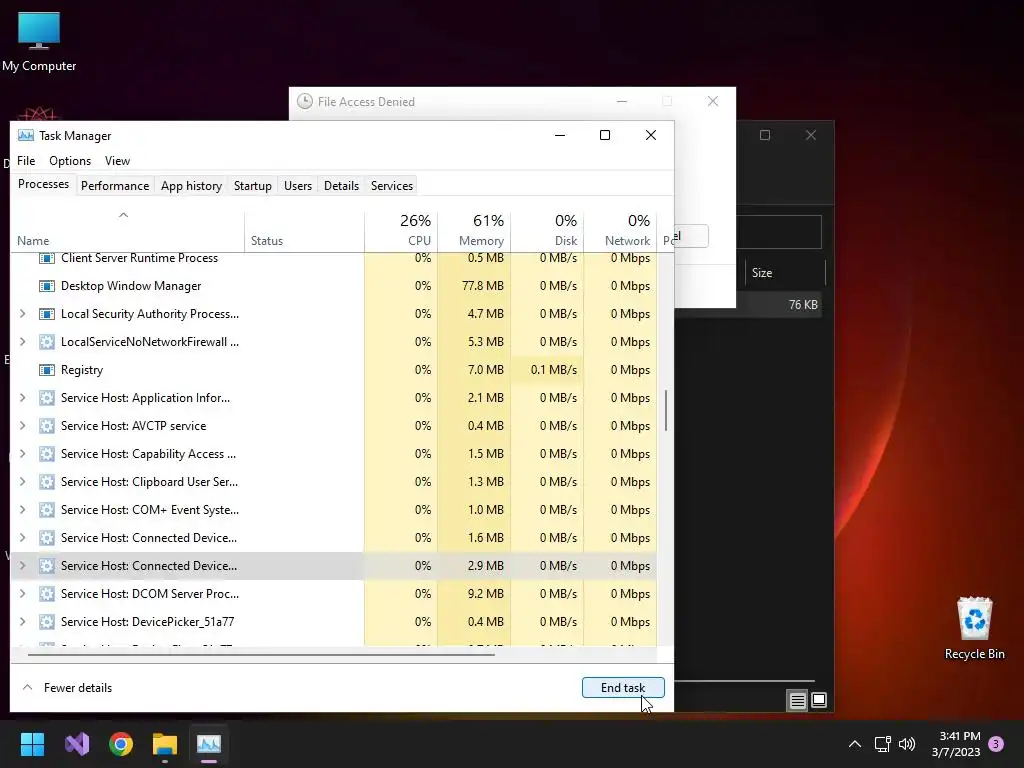
Task: Select the My Computer desktop icon
Action: coord(39,41)
